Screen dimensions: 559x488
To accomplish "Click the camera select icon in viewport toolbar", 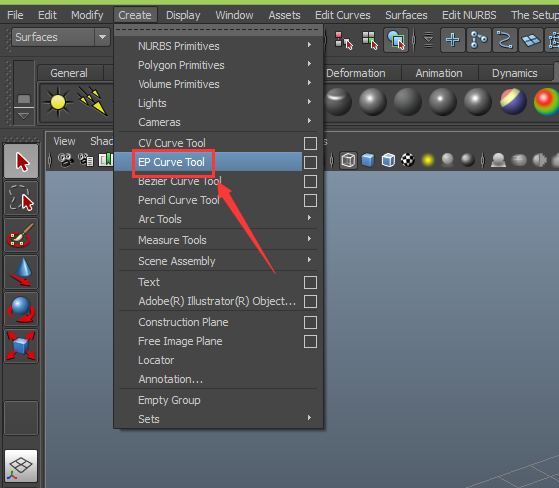I will (x=66, y=160).
